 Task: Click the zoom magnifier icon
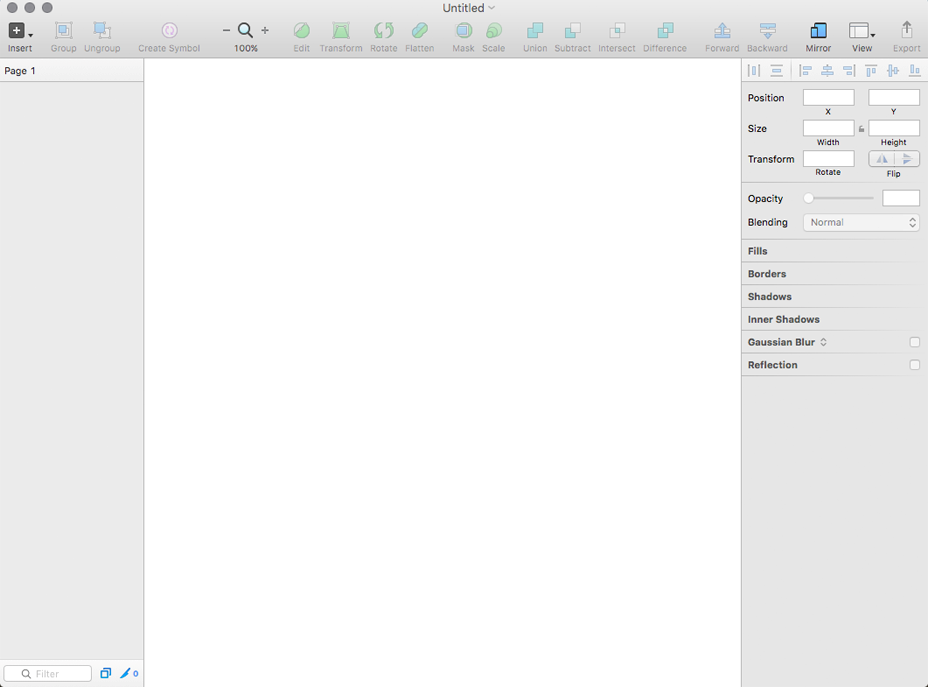[245, 31]
